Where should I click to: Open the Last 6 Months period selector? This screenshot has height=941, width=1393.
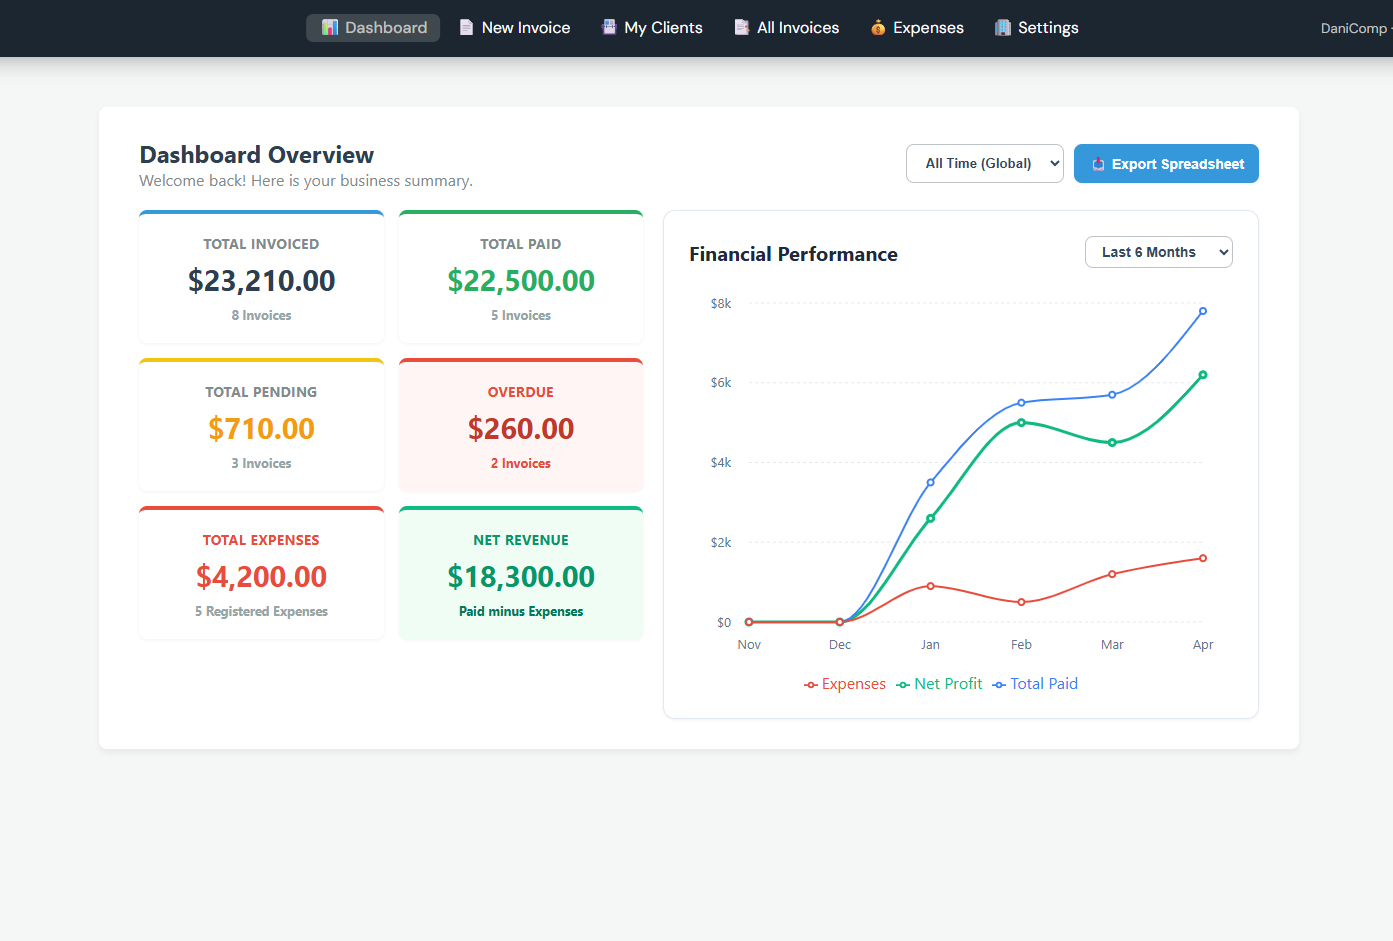click(x=1158, y=252)
